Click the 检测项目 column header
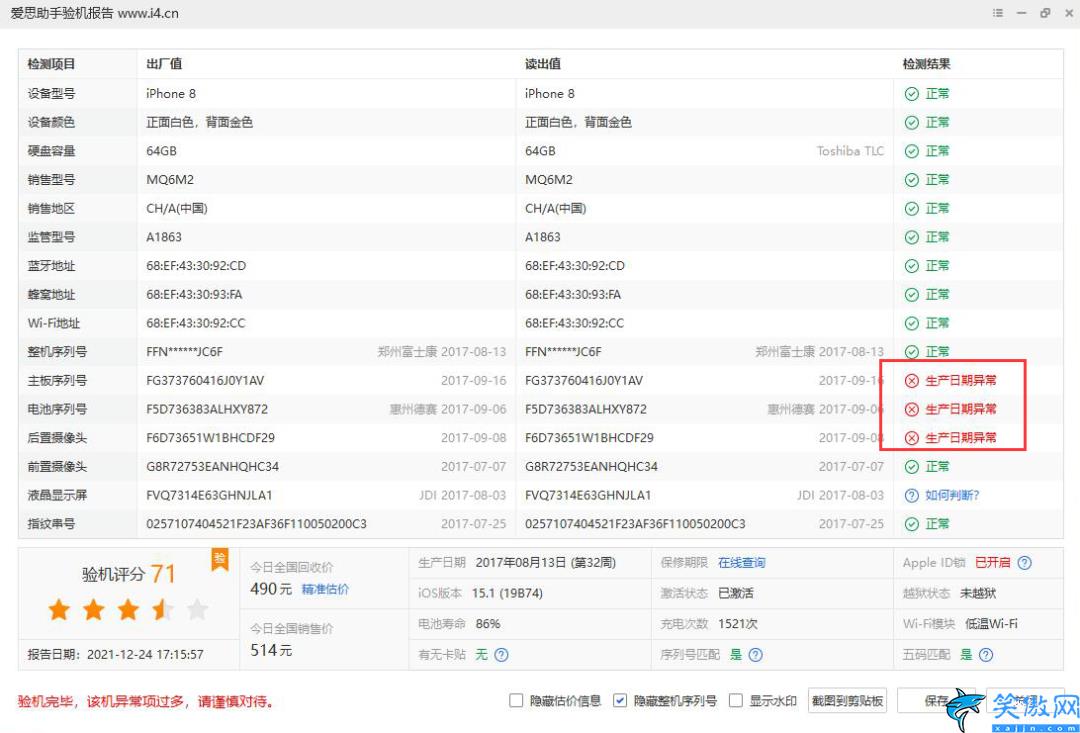 point(51,64)
